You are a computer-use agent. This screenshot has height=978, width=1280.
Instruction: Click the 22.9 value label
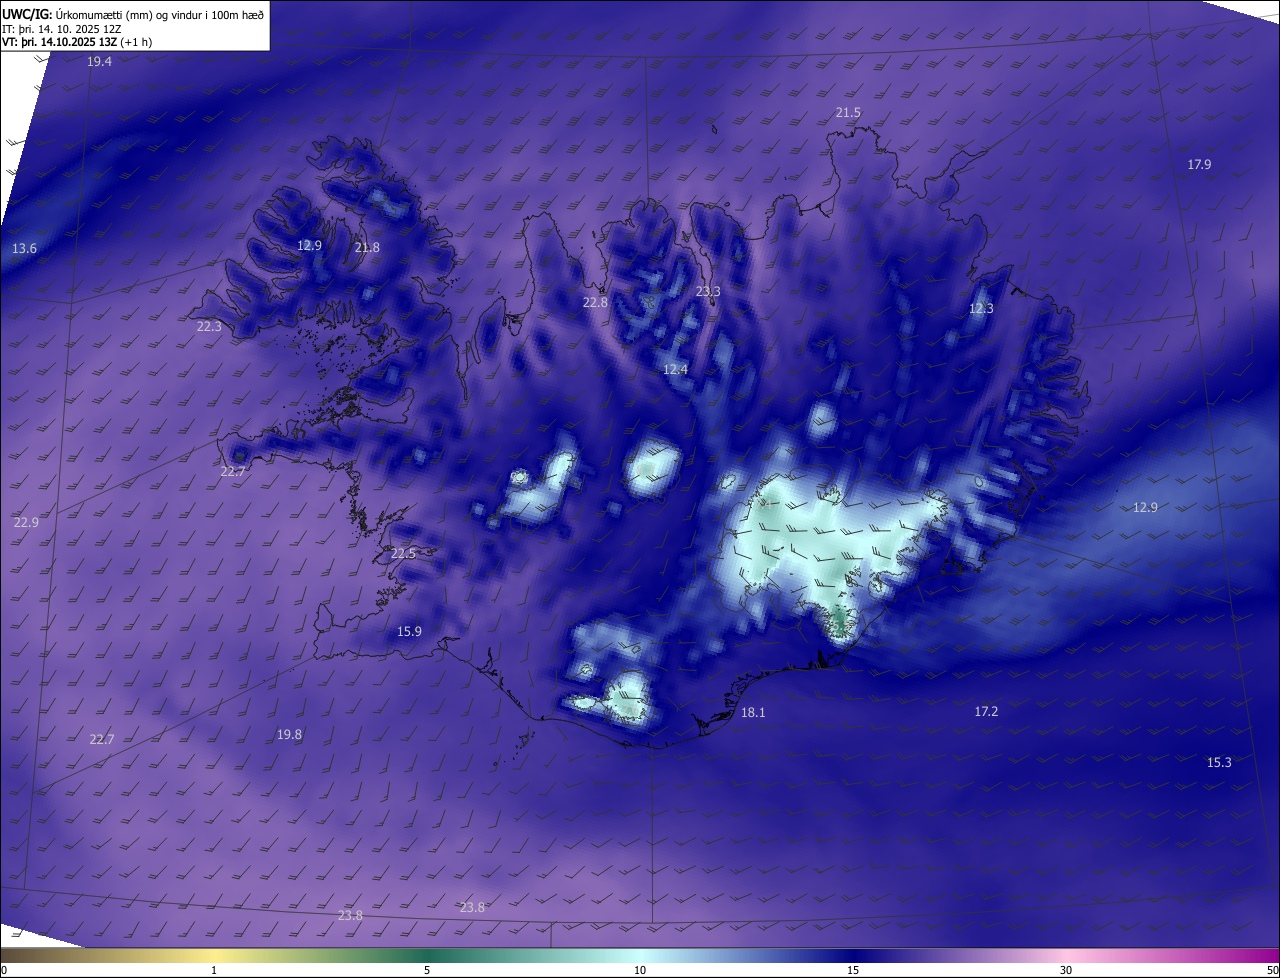[26, 522]
